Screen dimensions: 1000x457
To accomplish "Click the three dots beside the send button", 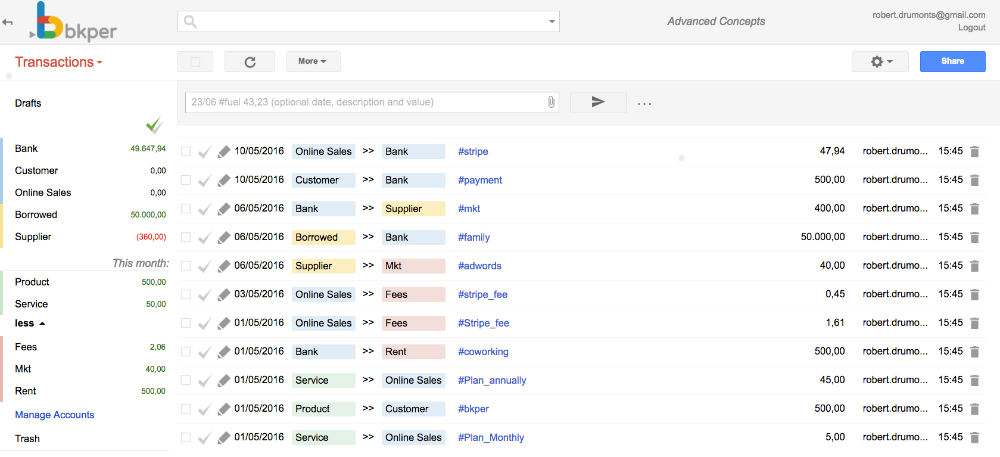I will pyautogui.click(x=644, y=103).
